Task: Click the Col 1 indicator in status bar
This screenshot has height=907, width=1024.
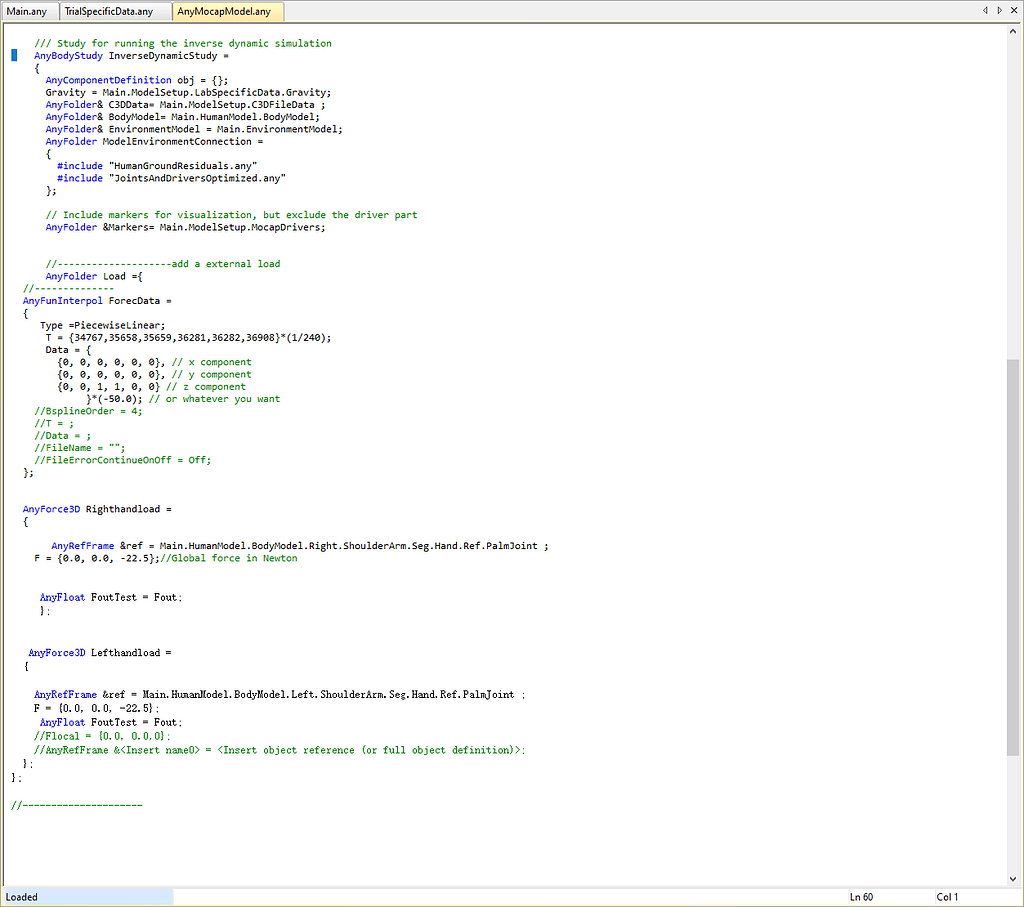Action: click(946, 896)
